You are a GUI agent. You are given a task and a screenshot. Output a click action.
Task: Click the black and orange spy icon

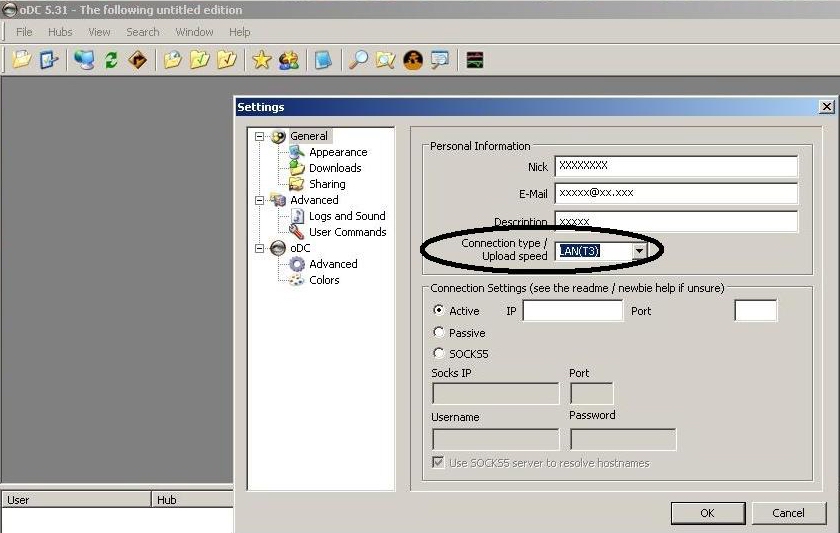click(x=412, y=59)
